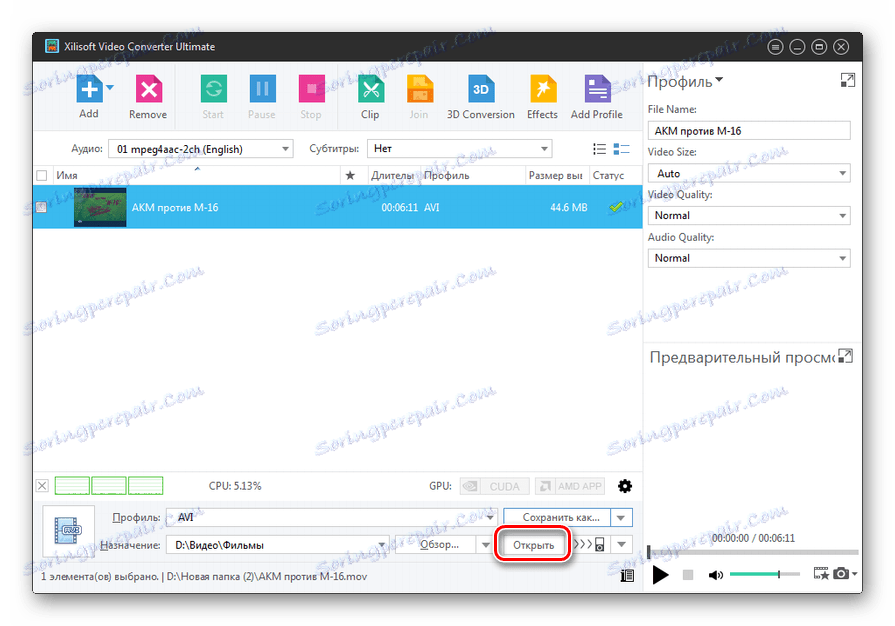The image size is (895, 626).
Task: Click the Открыть button
Action: pos(533,545)
